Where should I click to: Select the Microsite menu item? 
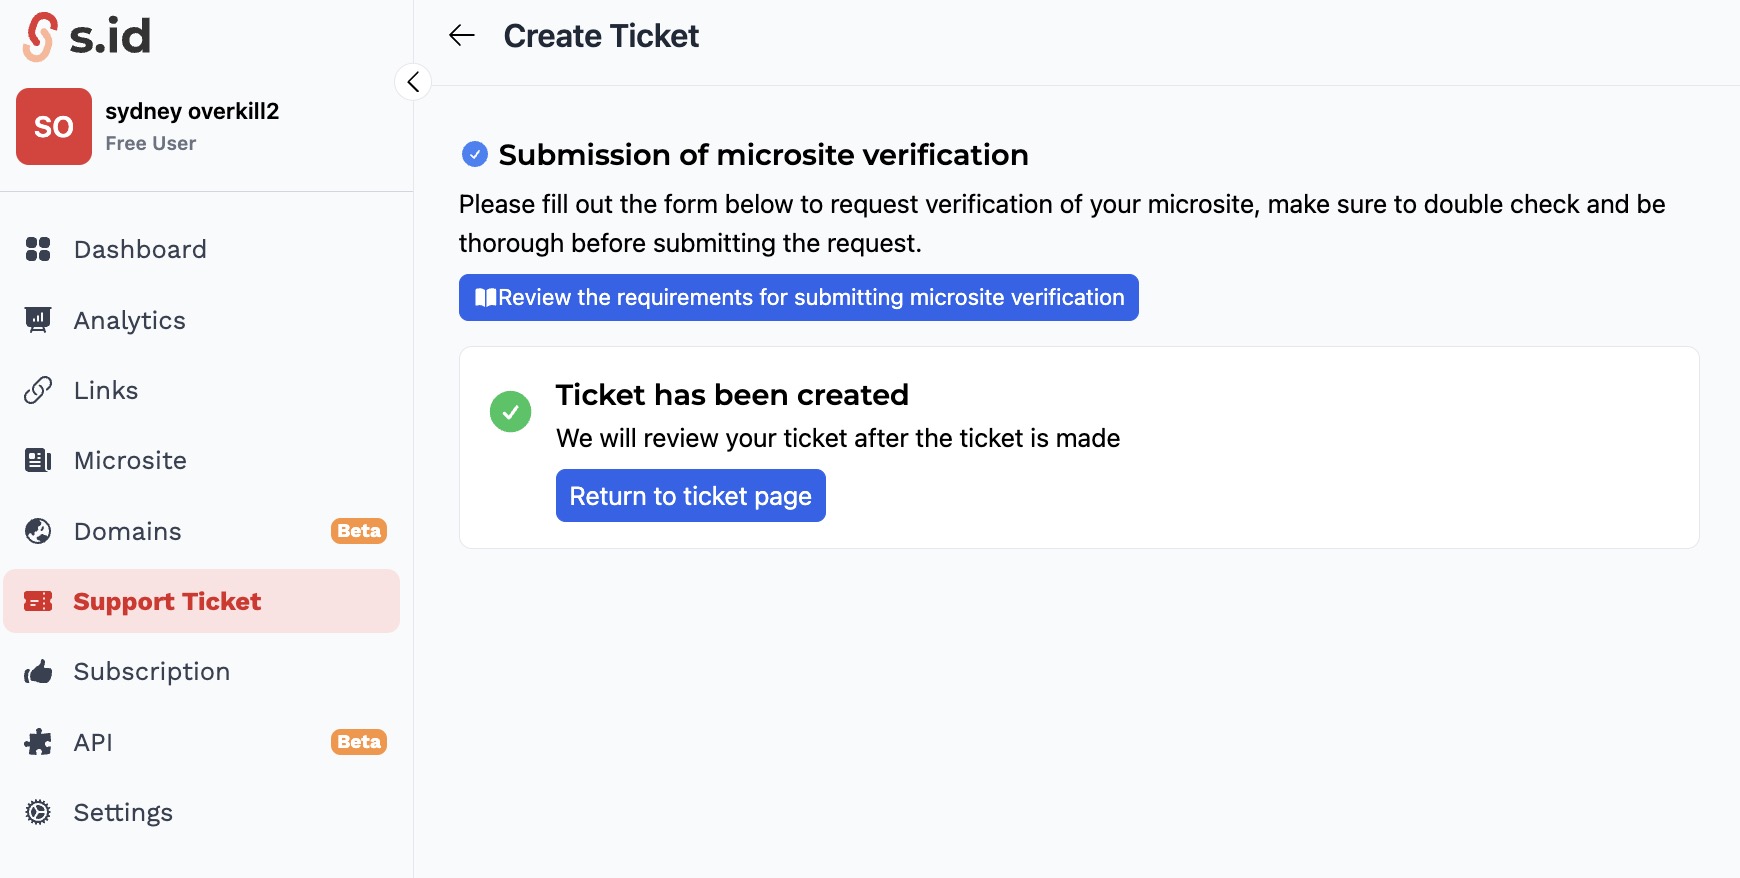[x=202, y=460]
